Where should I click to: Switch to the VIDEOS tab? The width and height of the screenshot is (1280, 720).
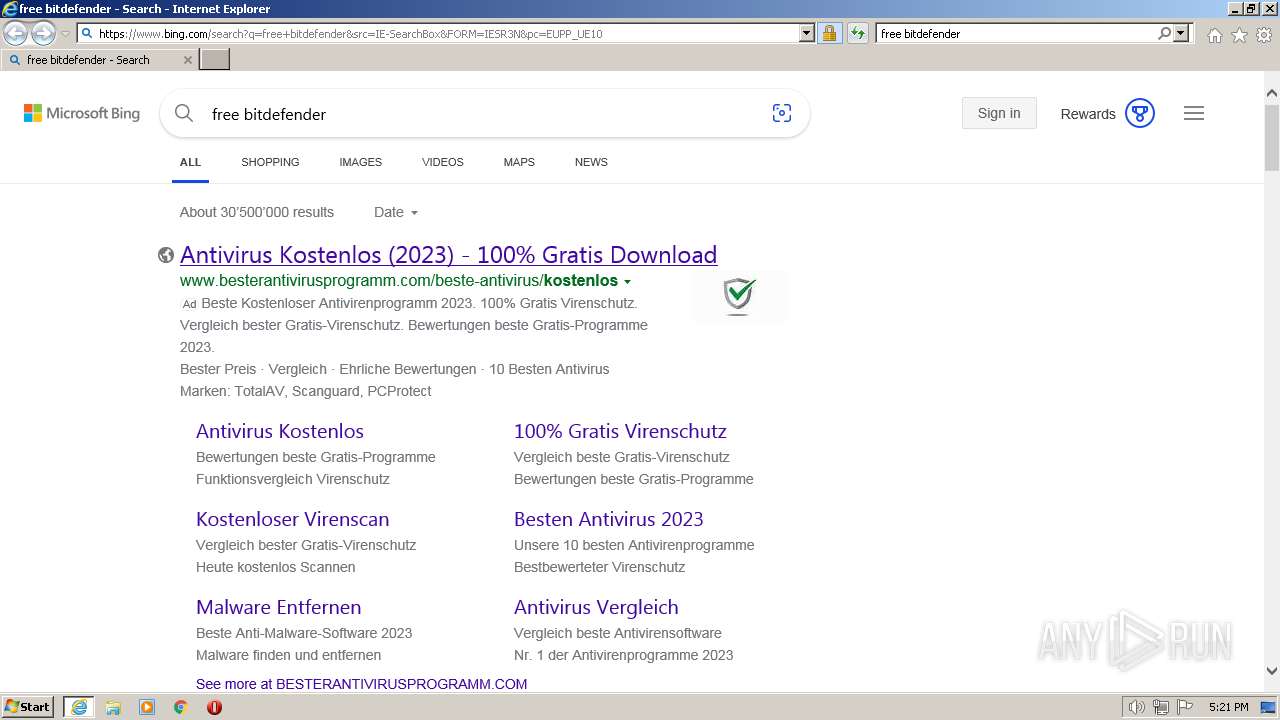(x=443, y=162)
